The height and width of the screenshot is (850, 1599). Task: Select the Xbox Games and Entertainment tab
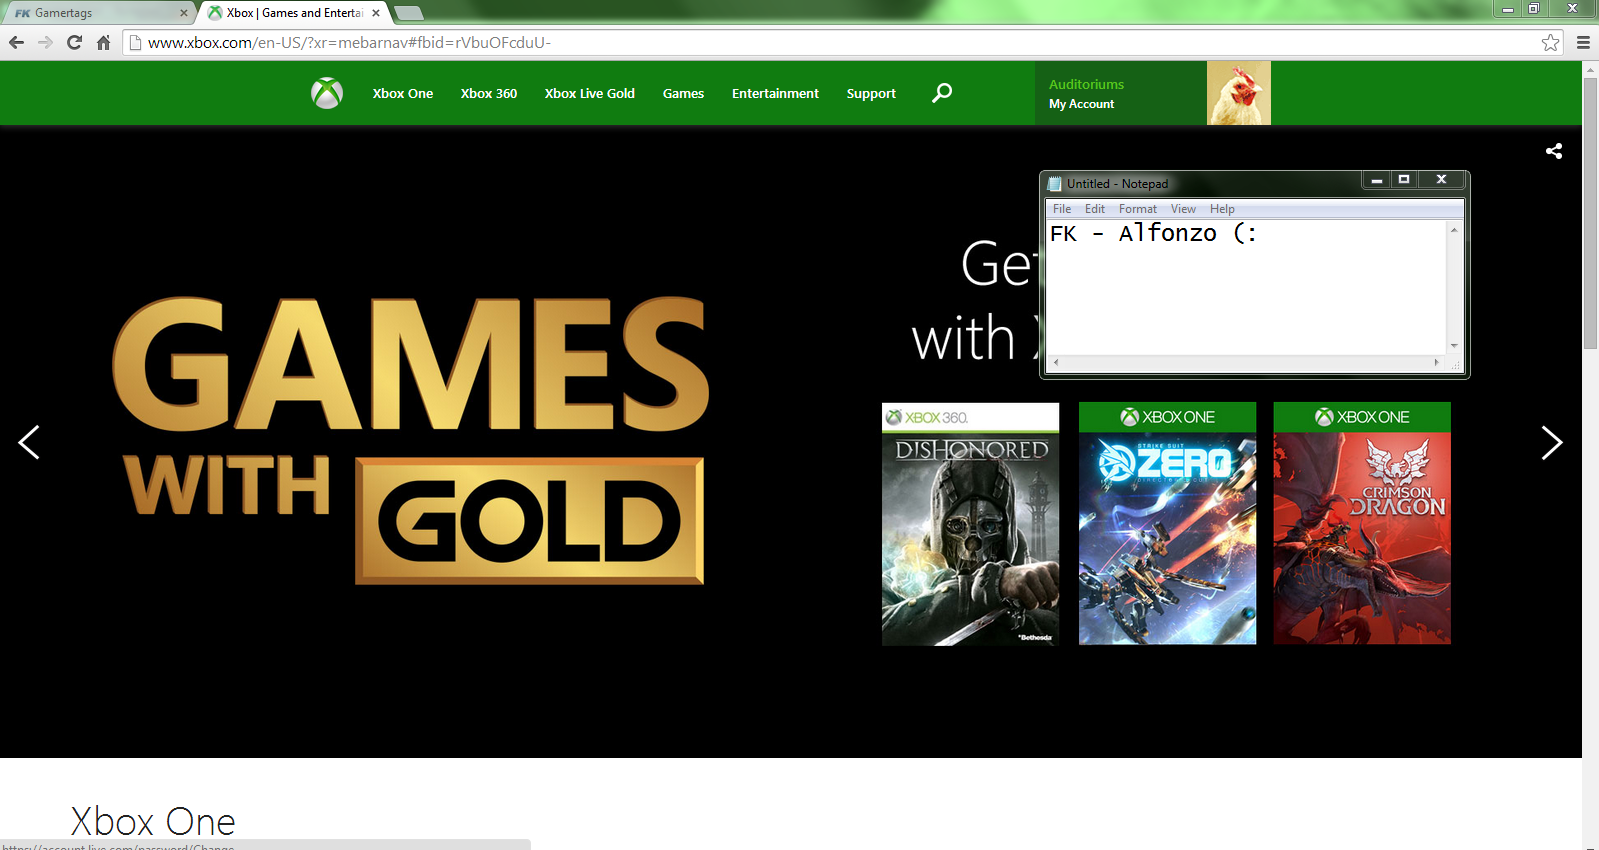tap(294, 13)
